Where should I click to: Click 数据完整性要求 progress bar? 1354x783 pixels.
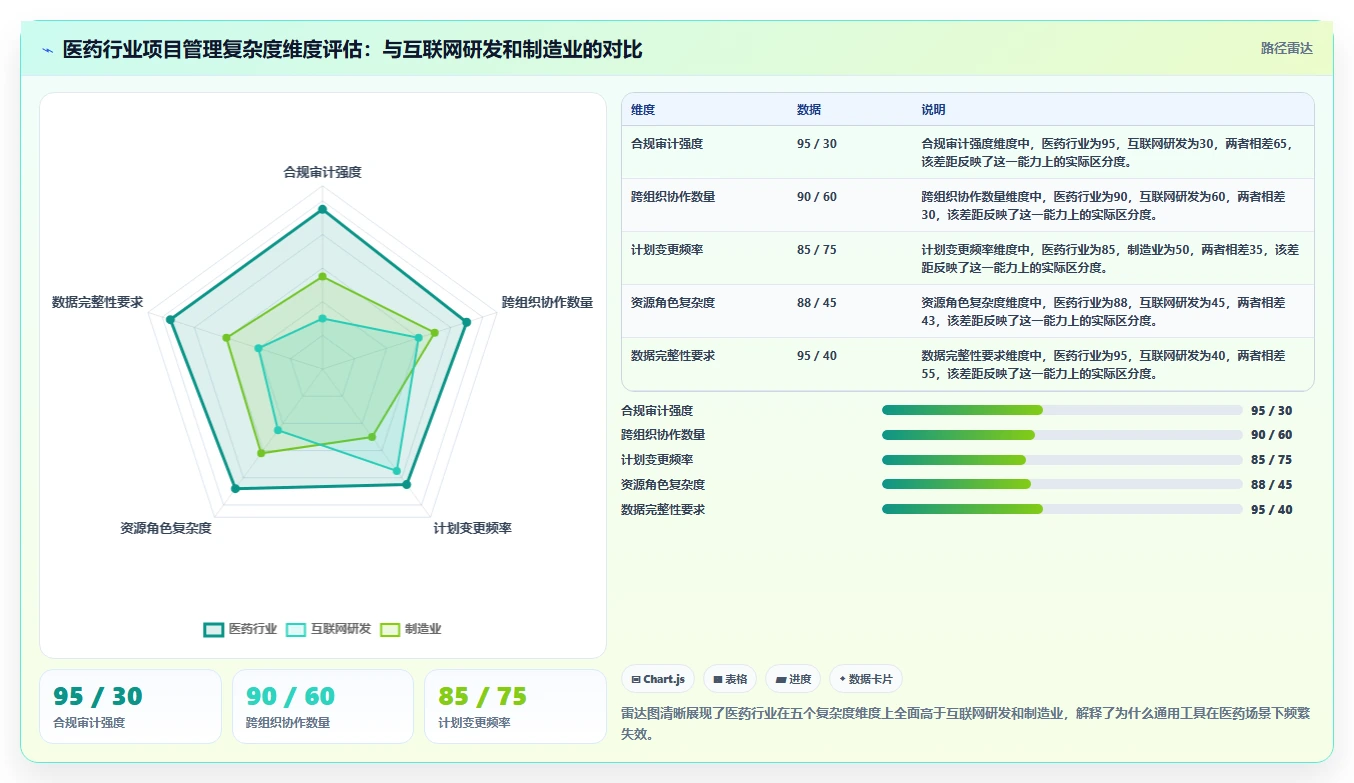(1062, 509)
